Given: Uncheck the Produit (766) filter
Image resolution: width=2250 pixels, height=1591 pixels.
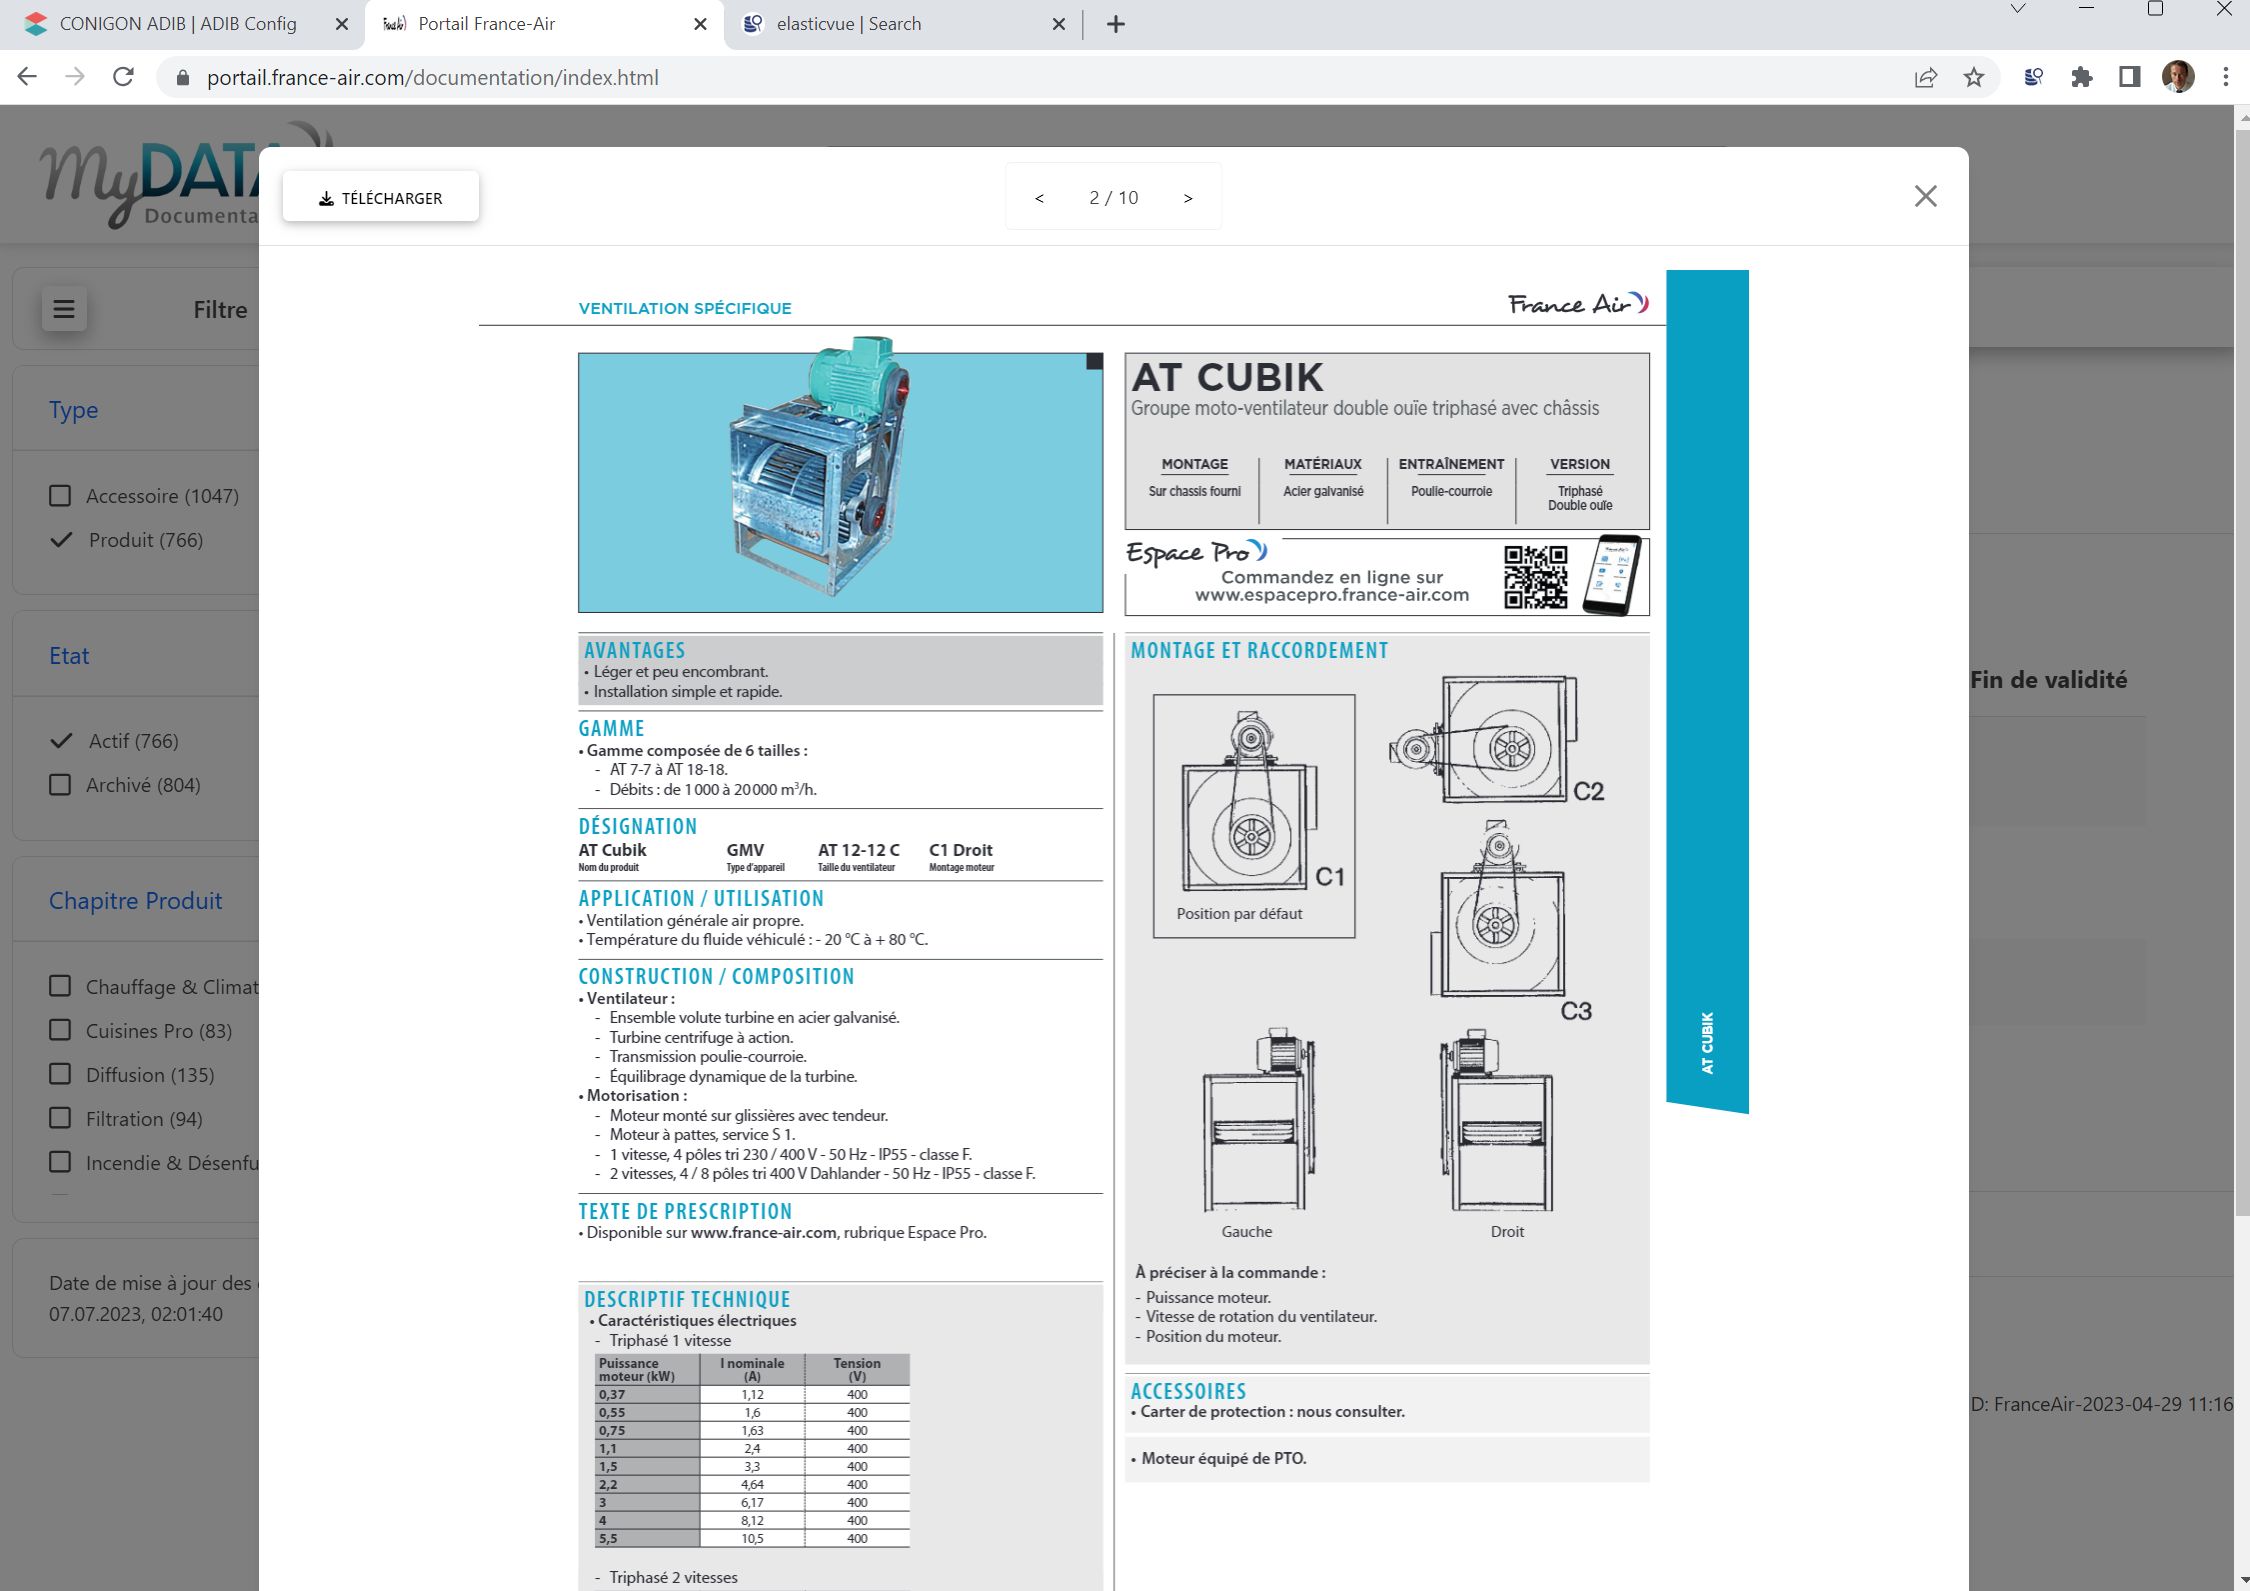Looking at the screenshot, I should point(61,540).
